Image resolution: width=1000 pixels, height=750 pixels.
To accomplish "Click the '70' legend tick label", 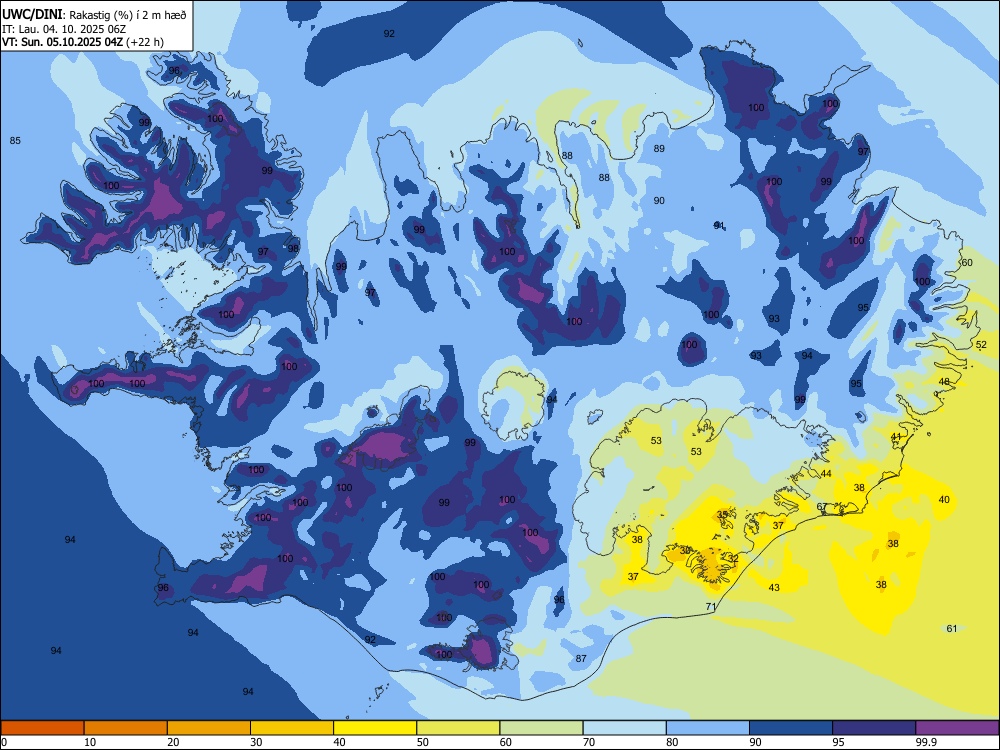I will point(589,742).
